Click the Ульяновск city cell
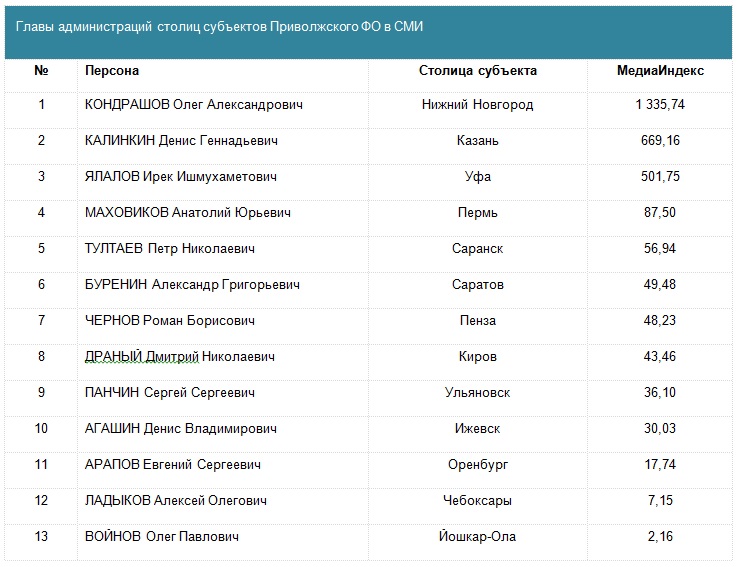 point(477,393)
